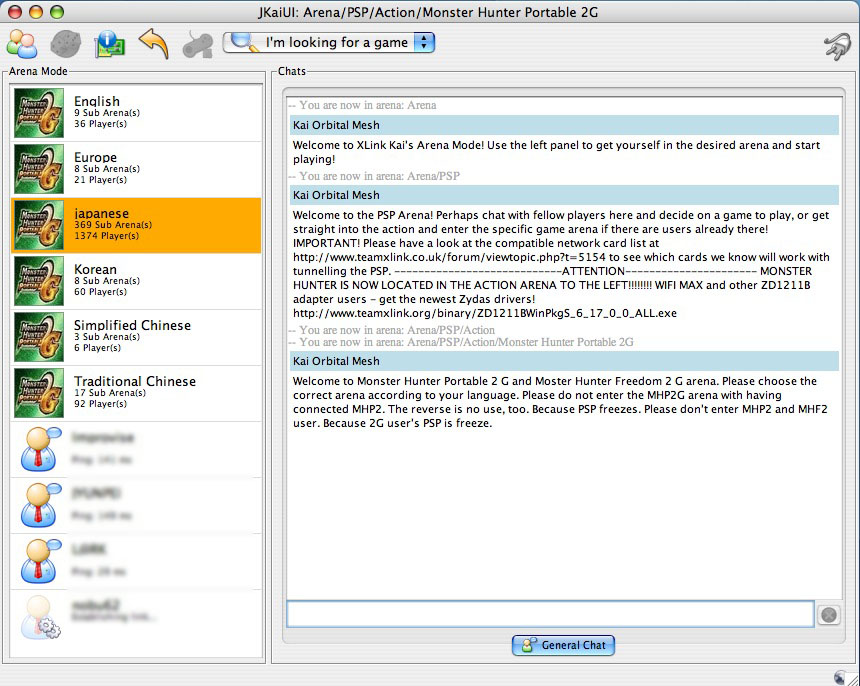Enter the English arena
This screenshot has height=686, width=860.
click(136, 113)
